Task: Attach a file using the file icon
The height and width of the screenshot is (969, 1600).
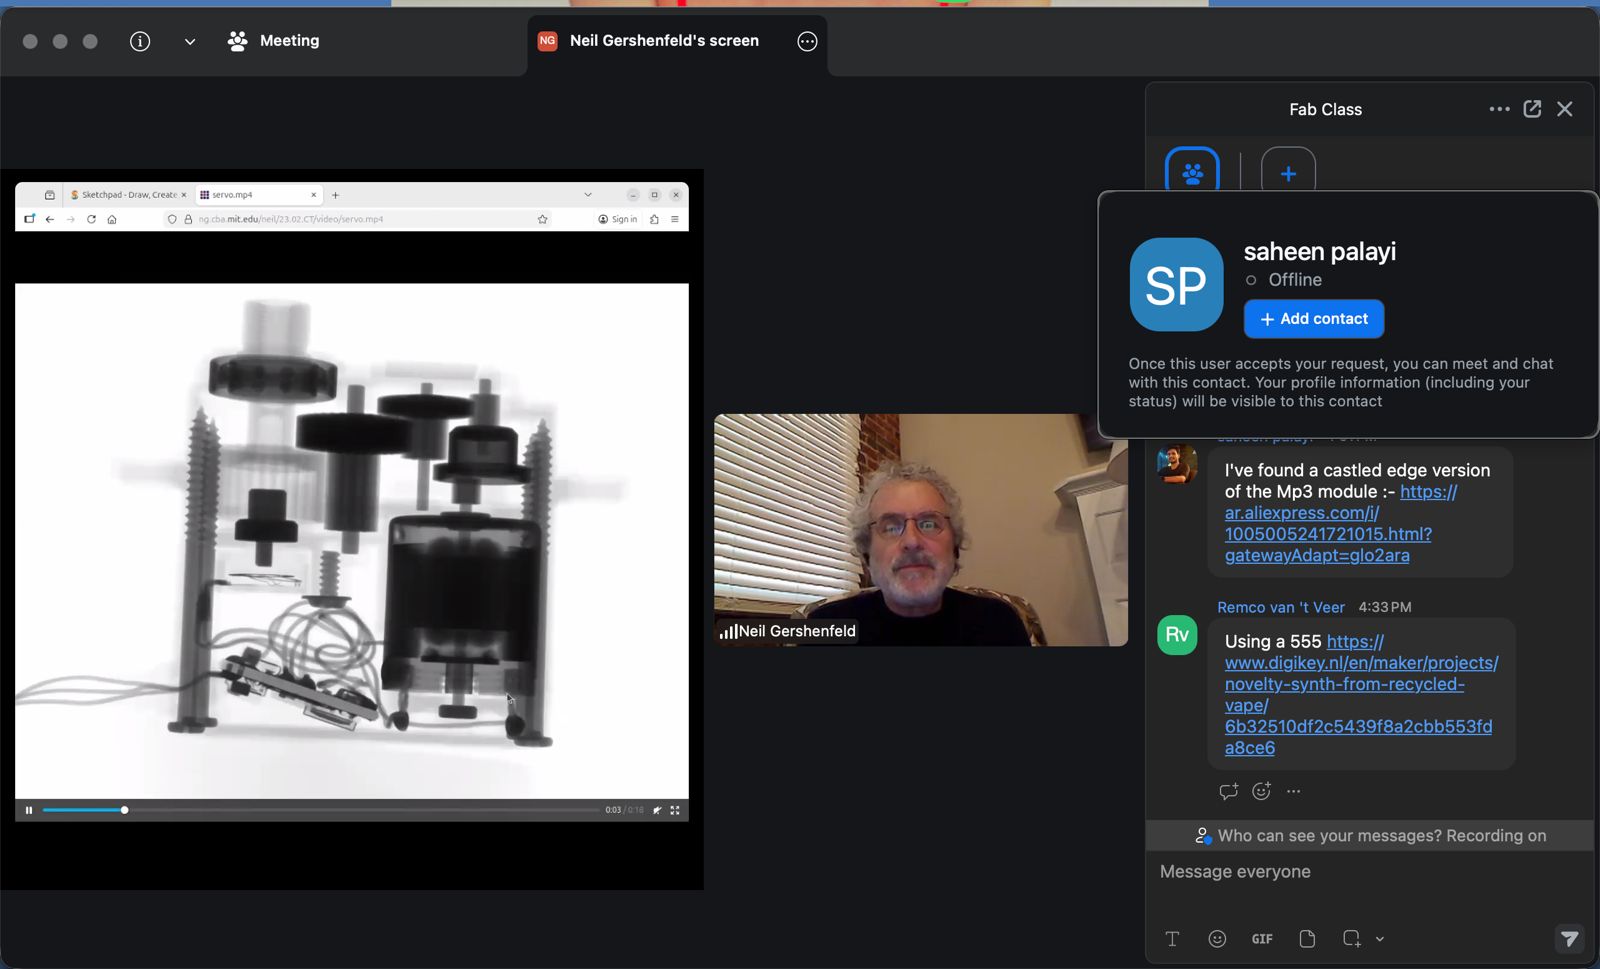Action: coord(1307,939)
